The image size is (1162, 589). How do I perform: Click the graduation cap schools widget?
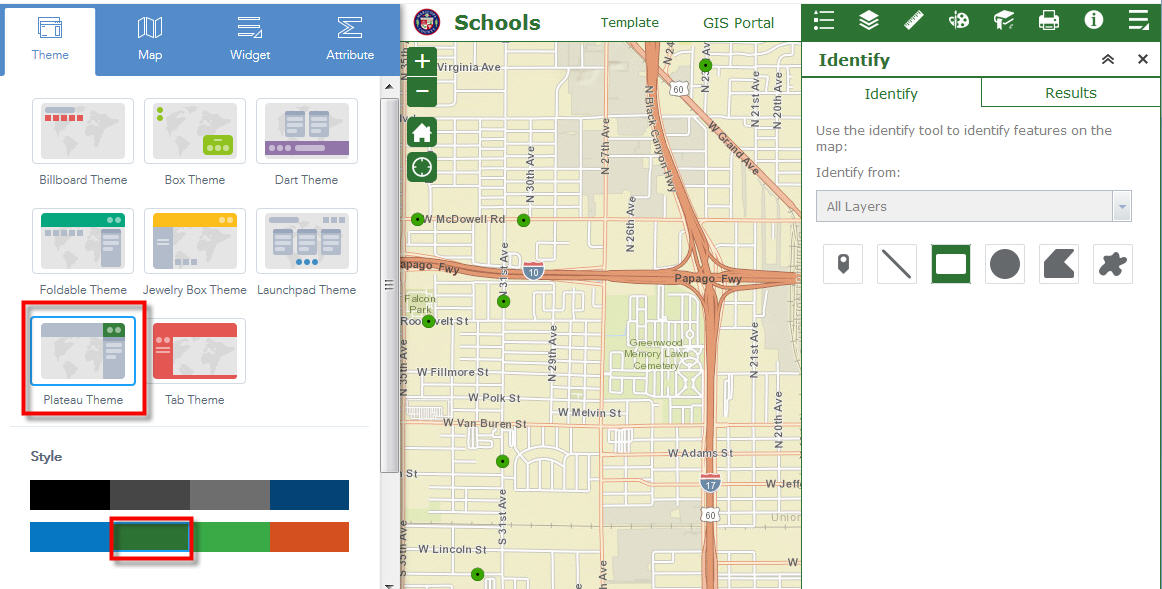point(1003,20)
